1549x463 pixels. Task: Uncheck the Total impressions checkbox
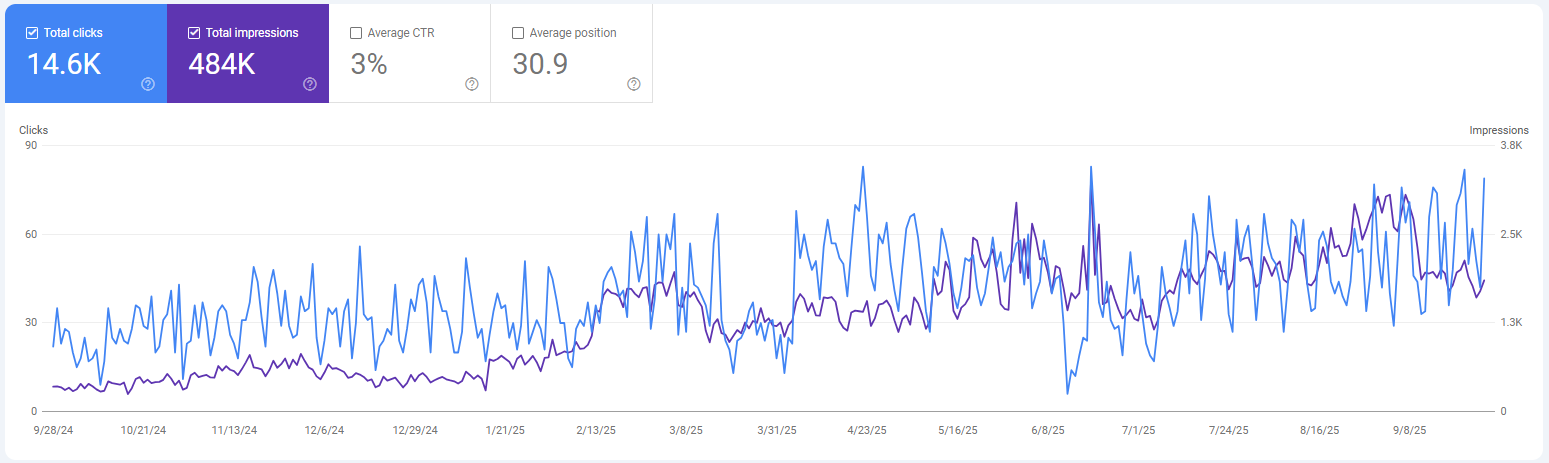click(194, 33)
